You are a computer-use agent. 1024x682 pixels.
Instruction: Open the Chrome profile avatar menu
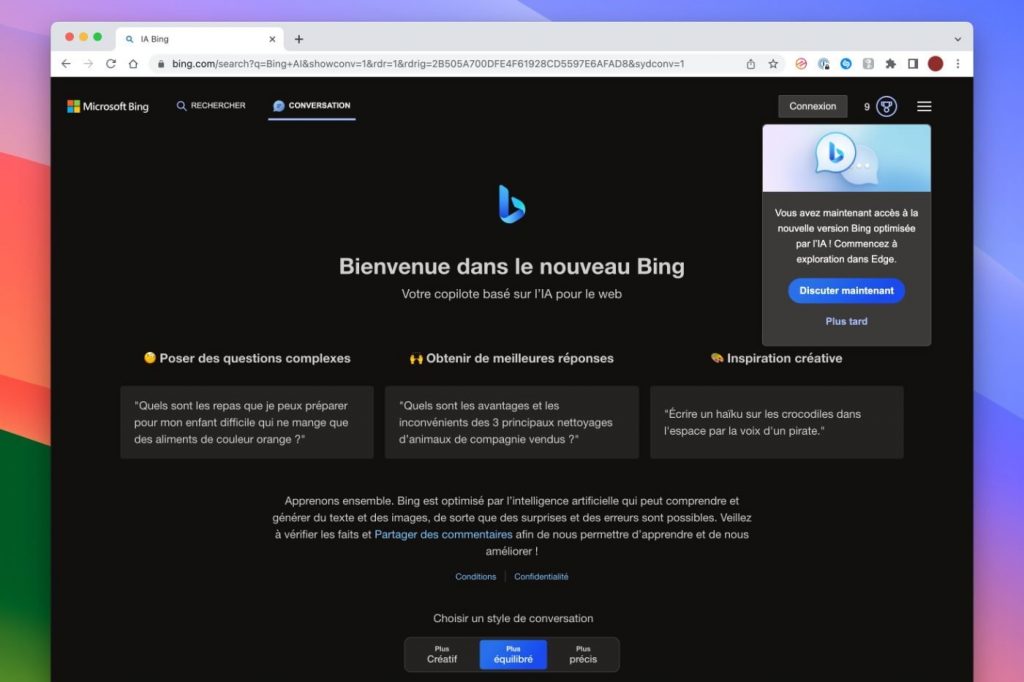tap(935, 64)
